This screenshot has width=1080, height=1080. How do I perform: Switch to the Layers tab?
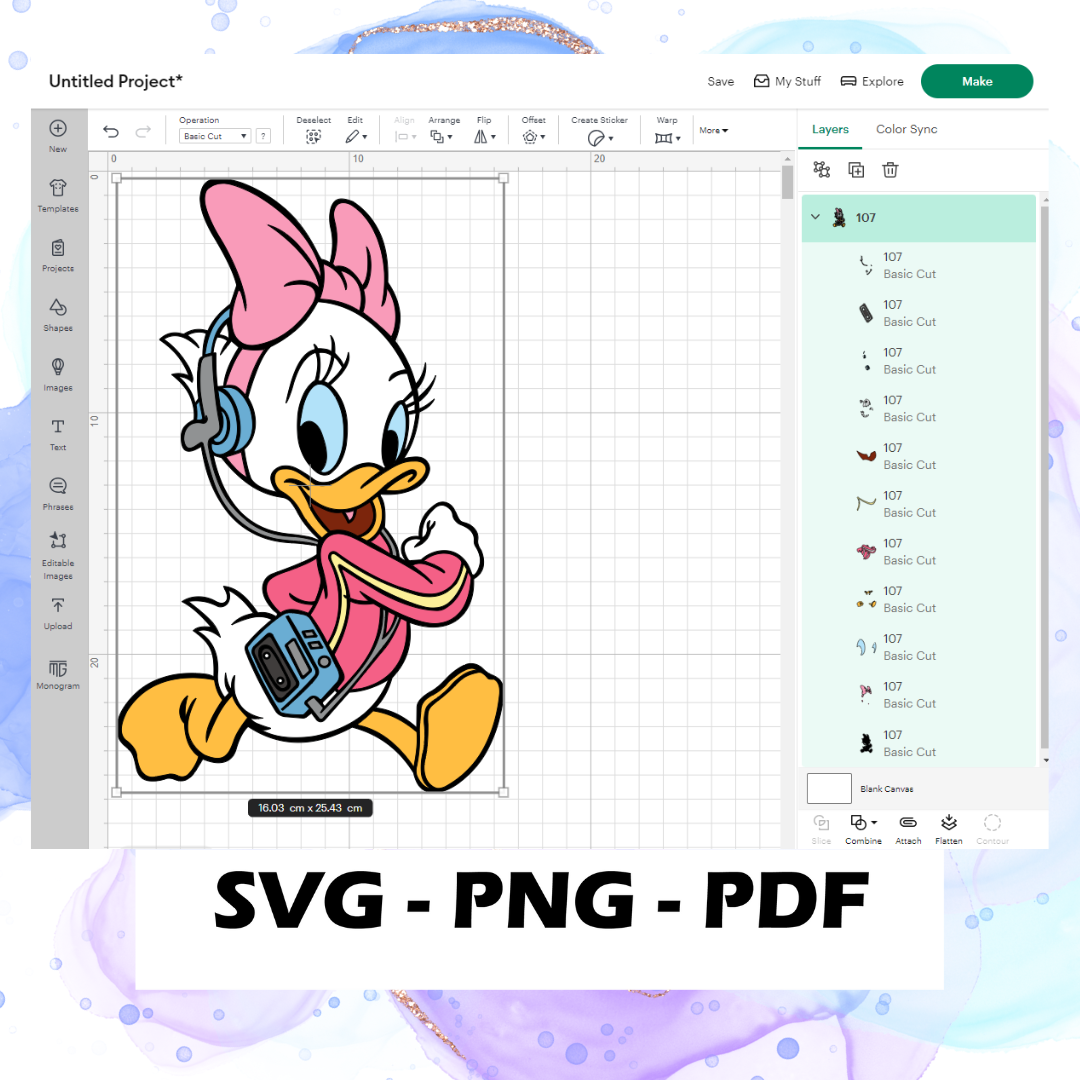point(830,129)
